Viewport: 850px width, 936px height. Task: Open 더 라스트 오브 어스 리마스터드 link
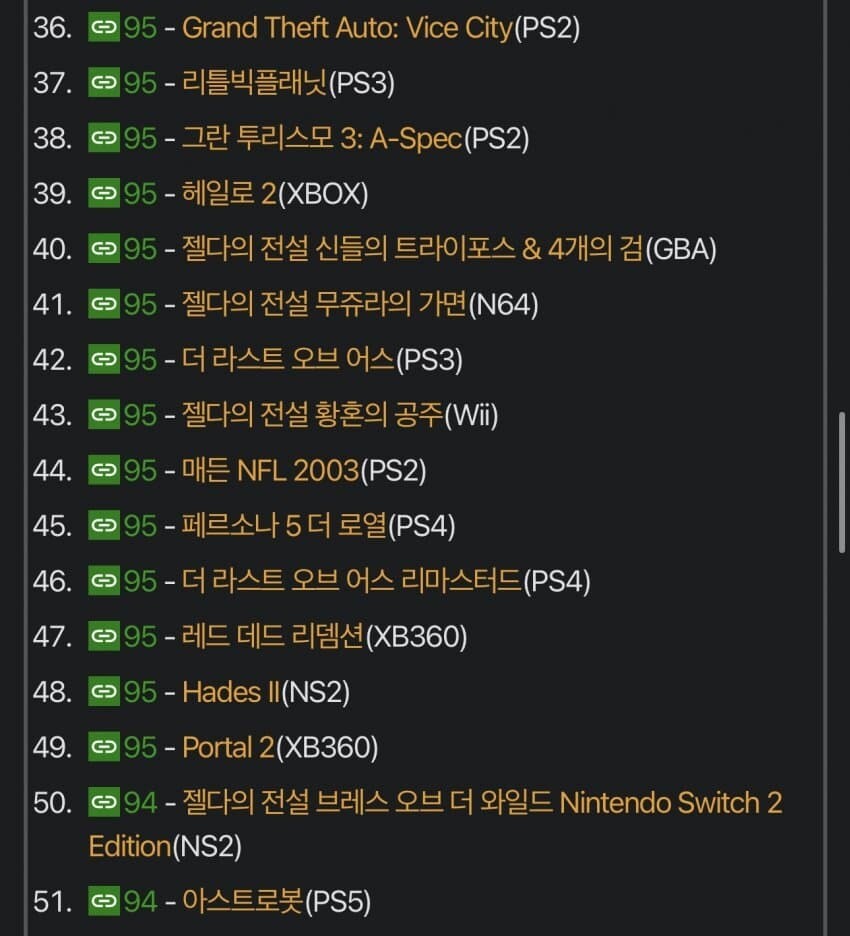352,581
